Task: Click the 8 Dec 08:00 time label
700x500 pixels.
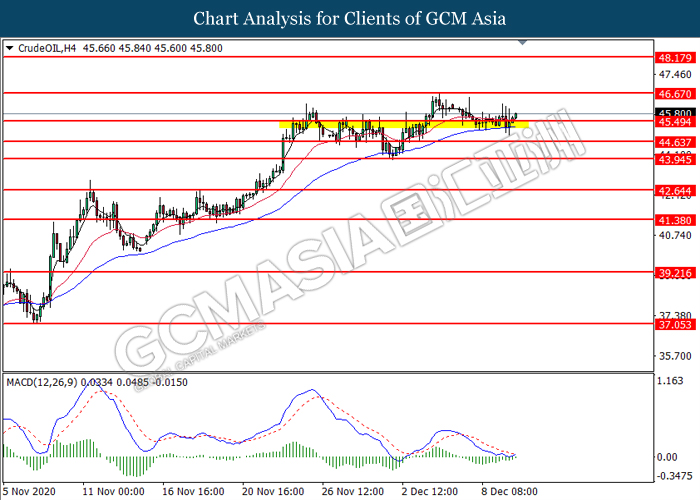Action: [x=509, y=492]
